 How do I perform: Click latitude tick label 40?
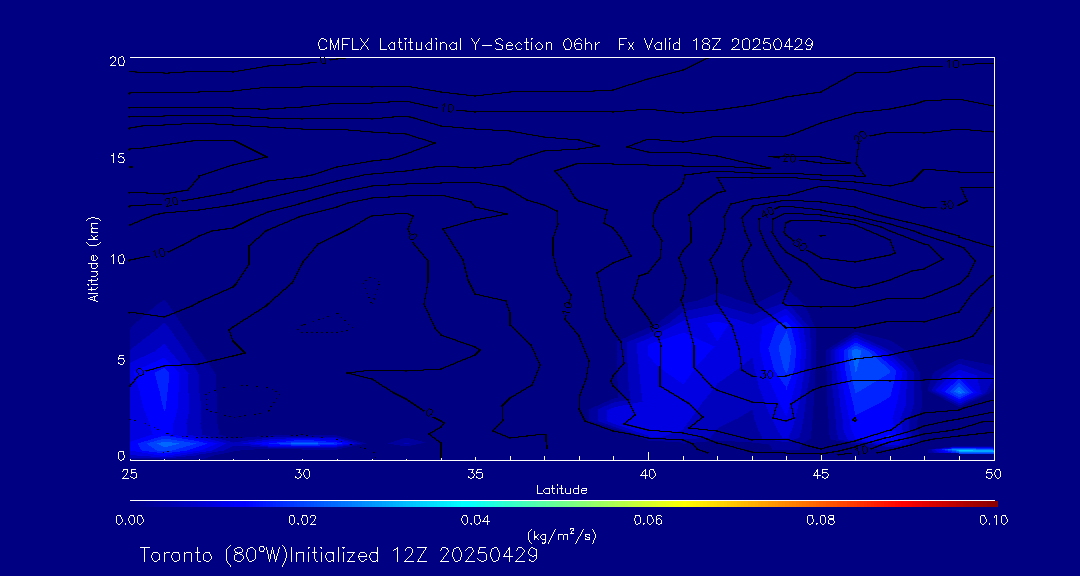pyautogui.click(x=648, y=474)
